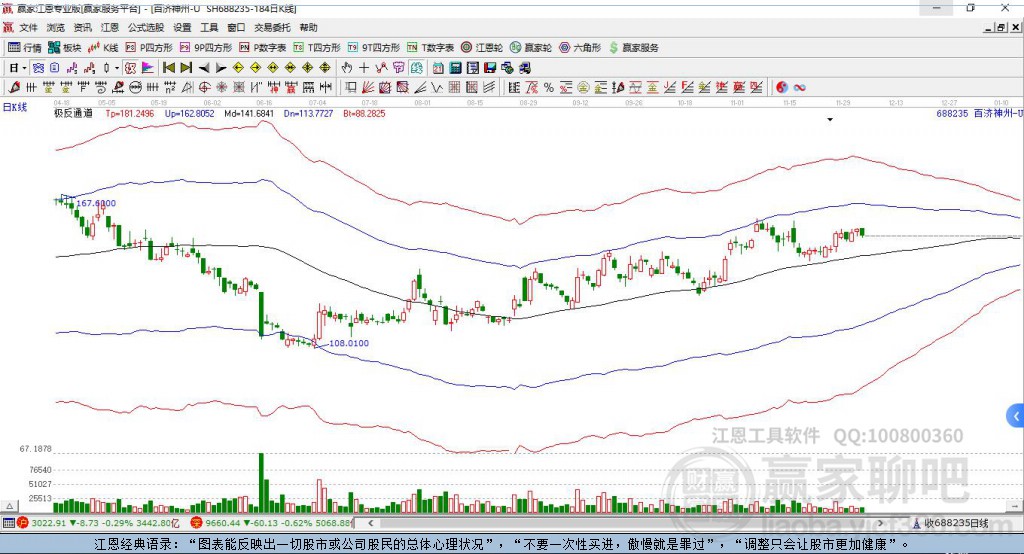Image resolution: width=1024 pixels, height=554 pixels.
Task: Click the first yellow diamond arrow icon
Action: click(238, 68)
